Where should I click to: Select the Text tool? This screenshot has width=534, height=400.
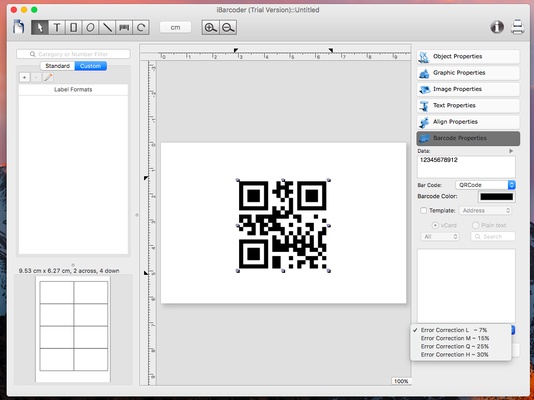(x=57, y=27)
